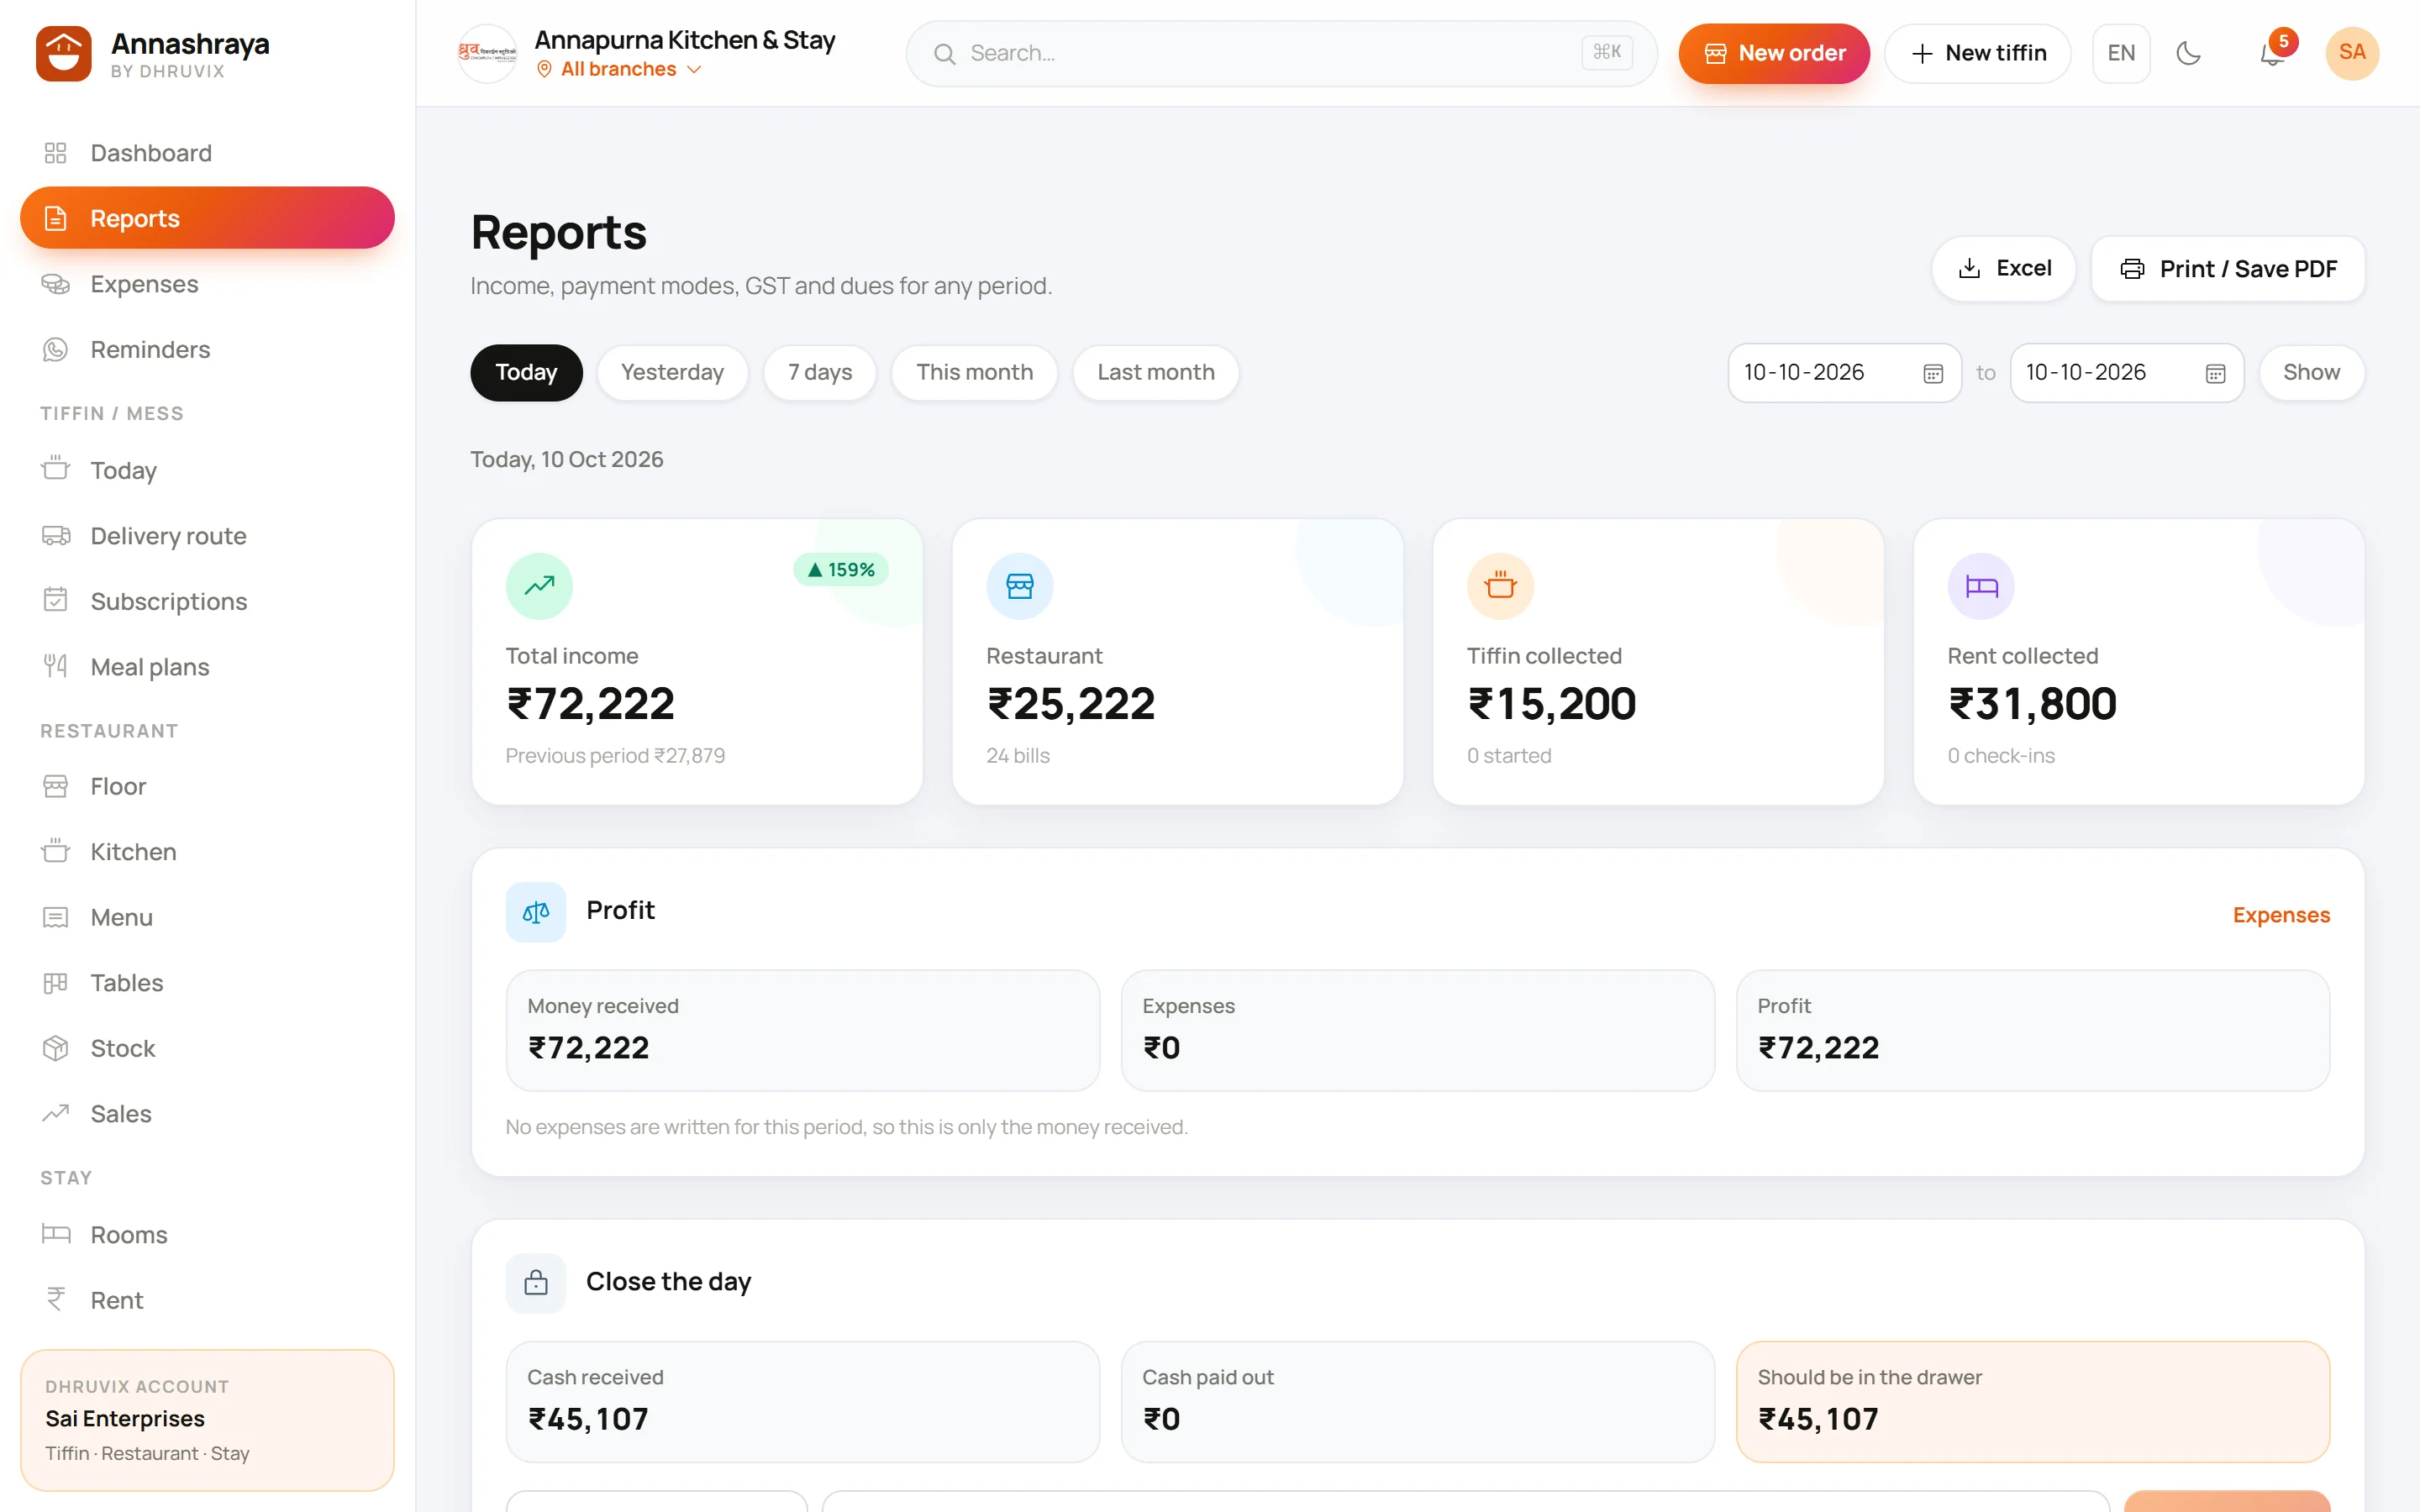Open calendar picker in end date field
Screen dimensions: 2420x1512
pos(2215,373)
